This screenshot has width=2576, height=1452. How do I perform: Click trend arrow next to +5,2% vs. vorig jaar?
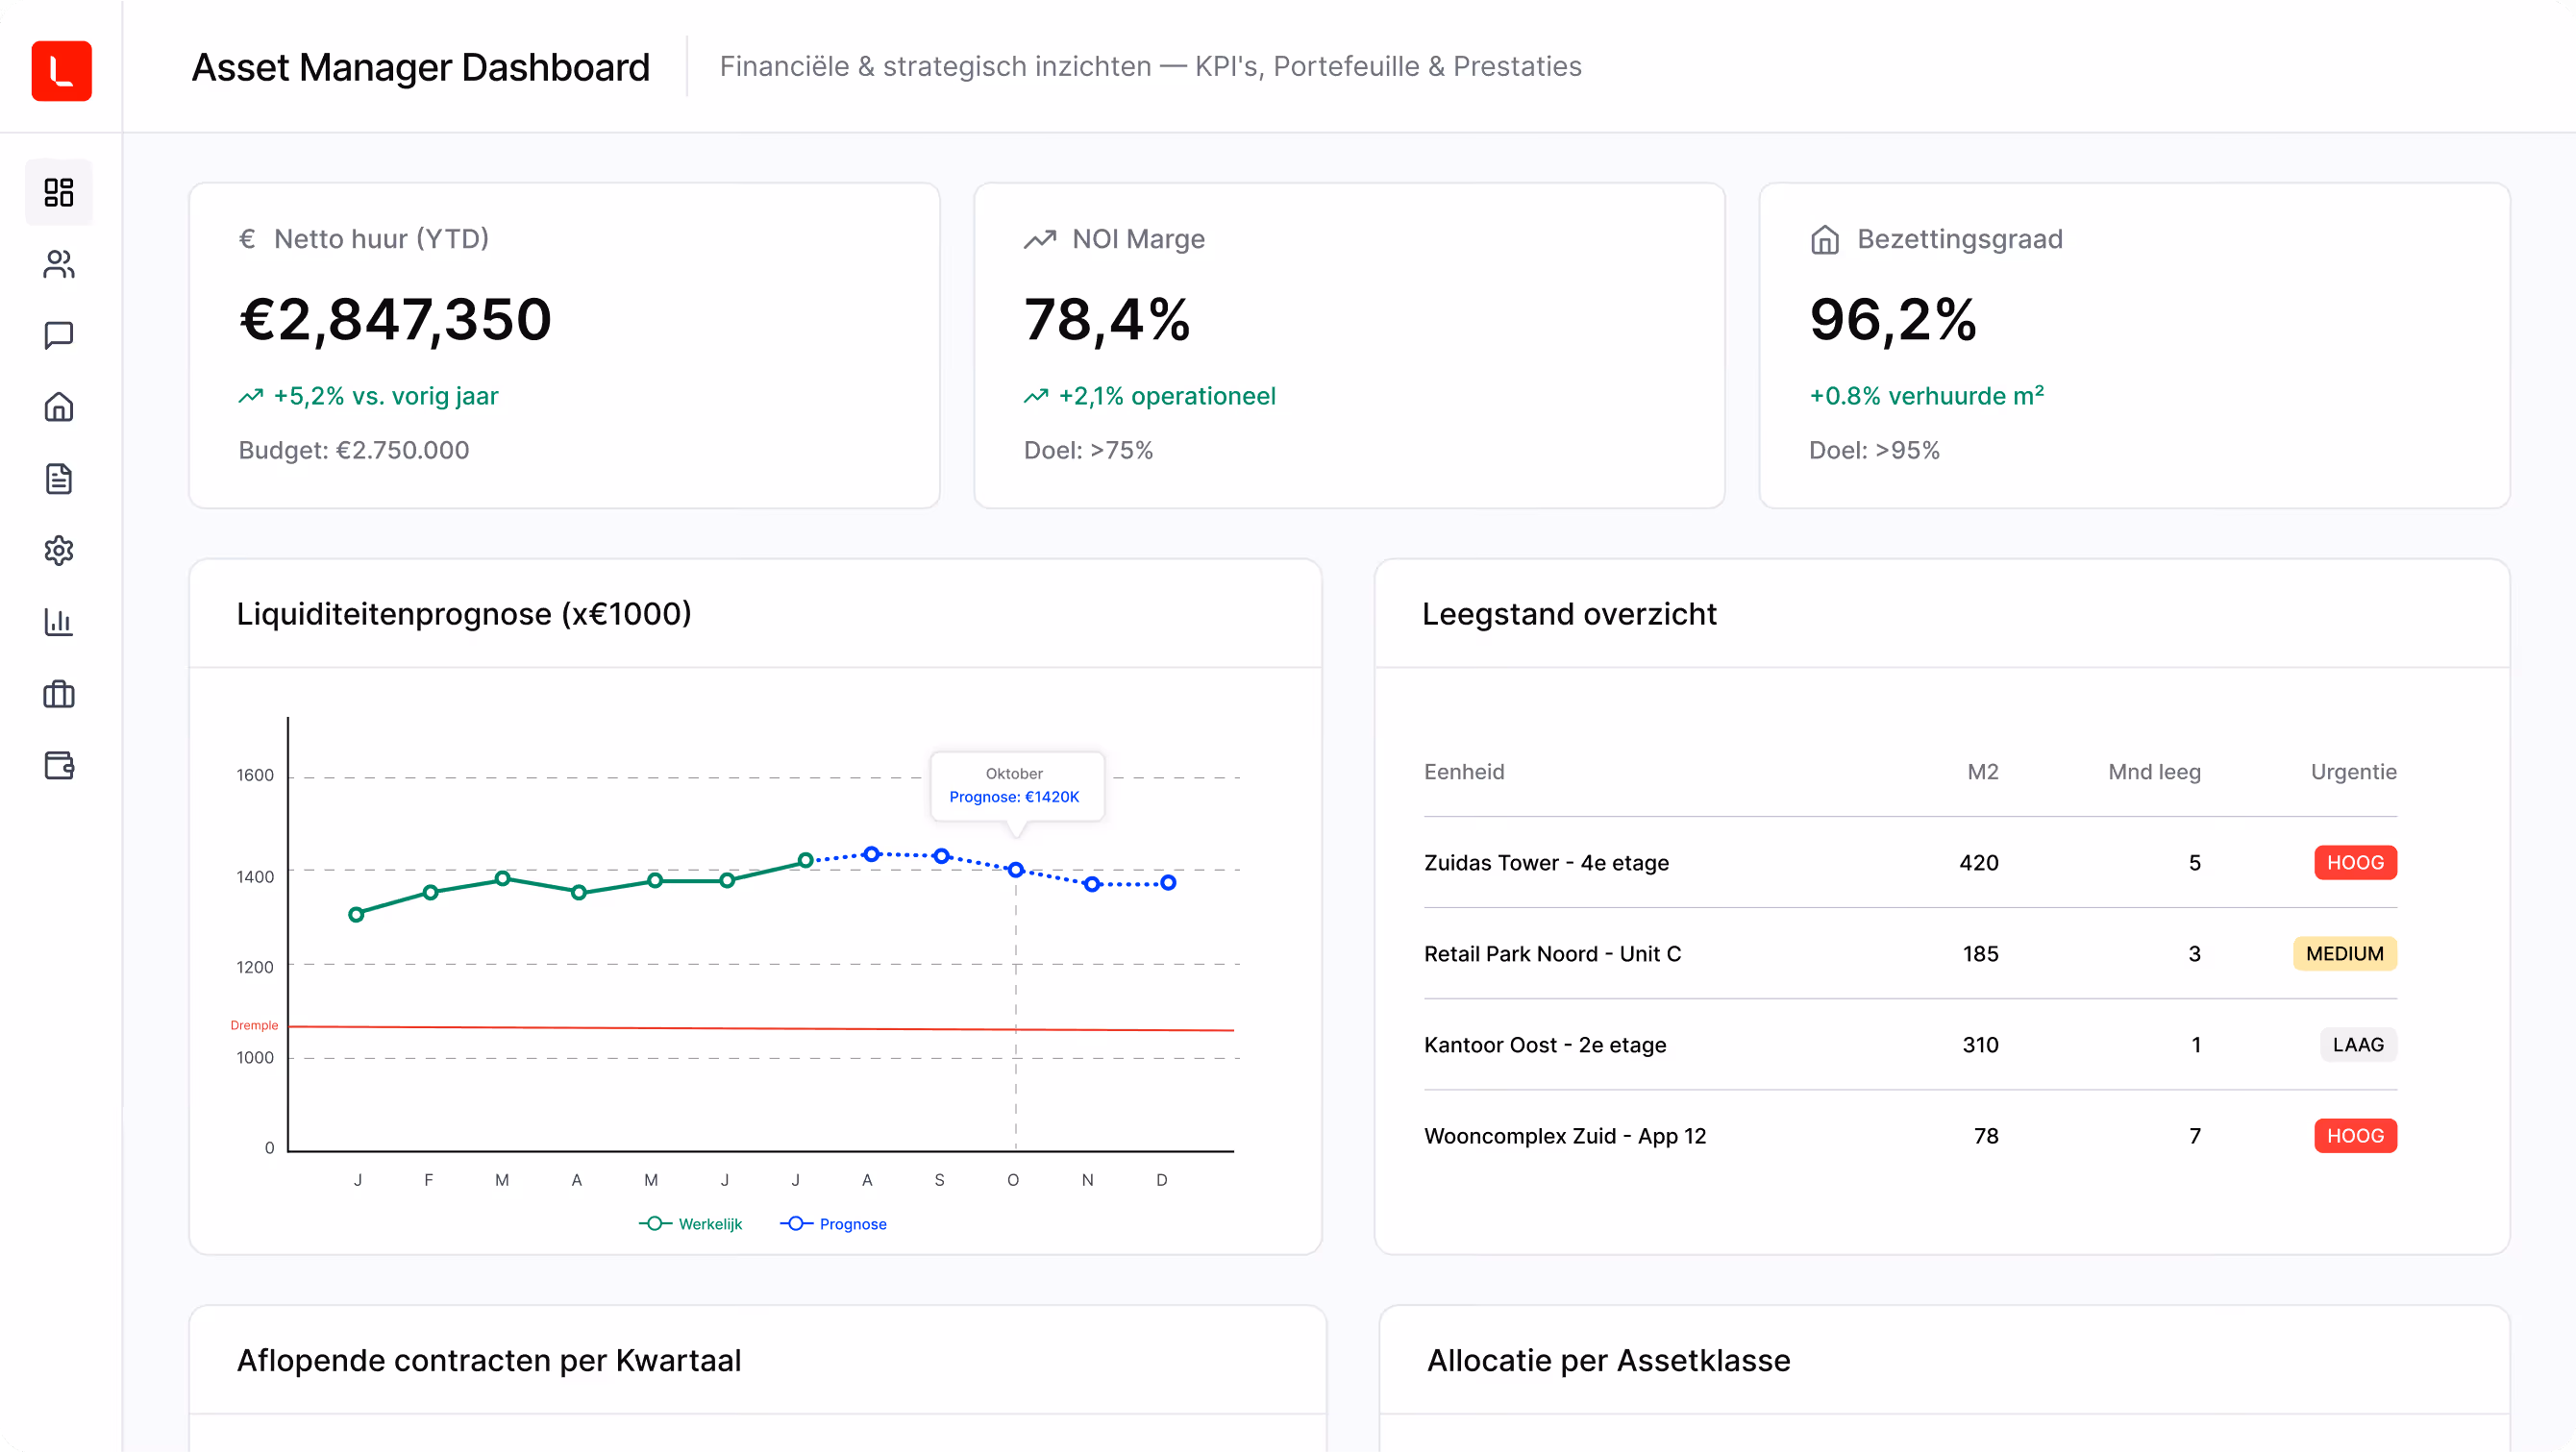pyautogui.click(x=250, y=396)
